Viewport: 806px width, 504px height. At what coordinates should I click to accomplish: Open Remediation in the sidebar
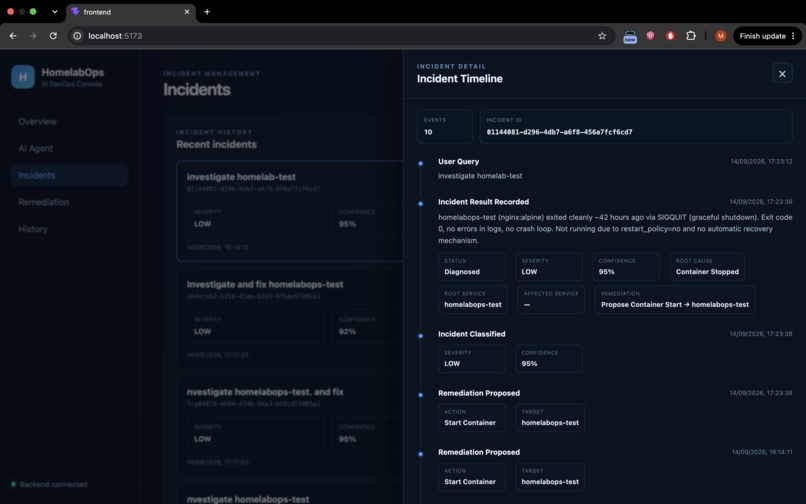69,202
